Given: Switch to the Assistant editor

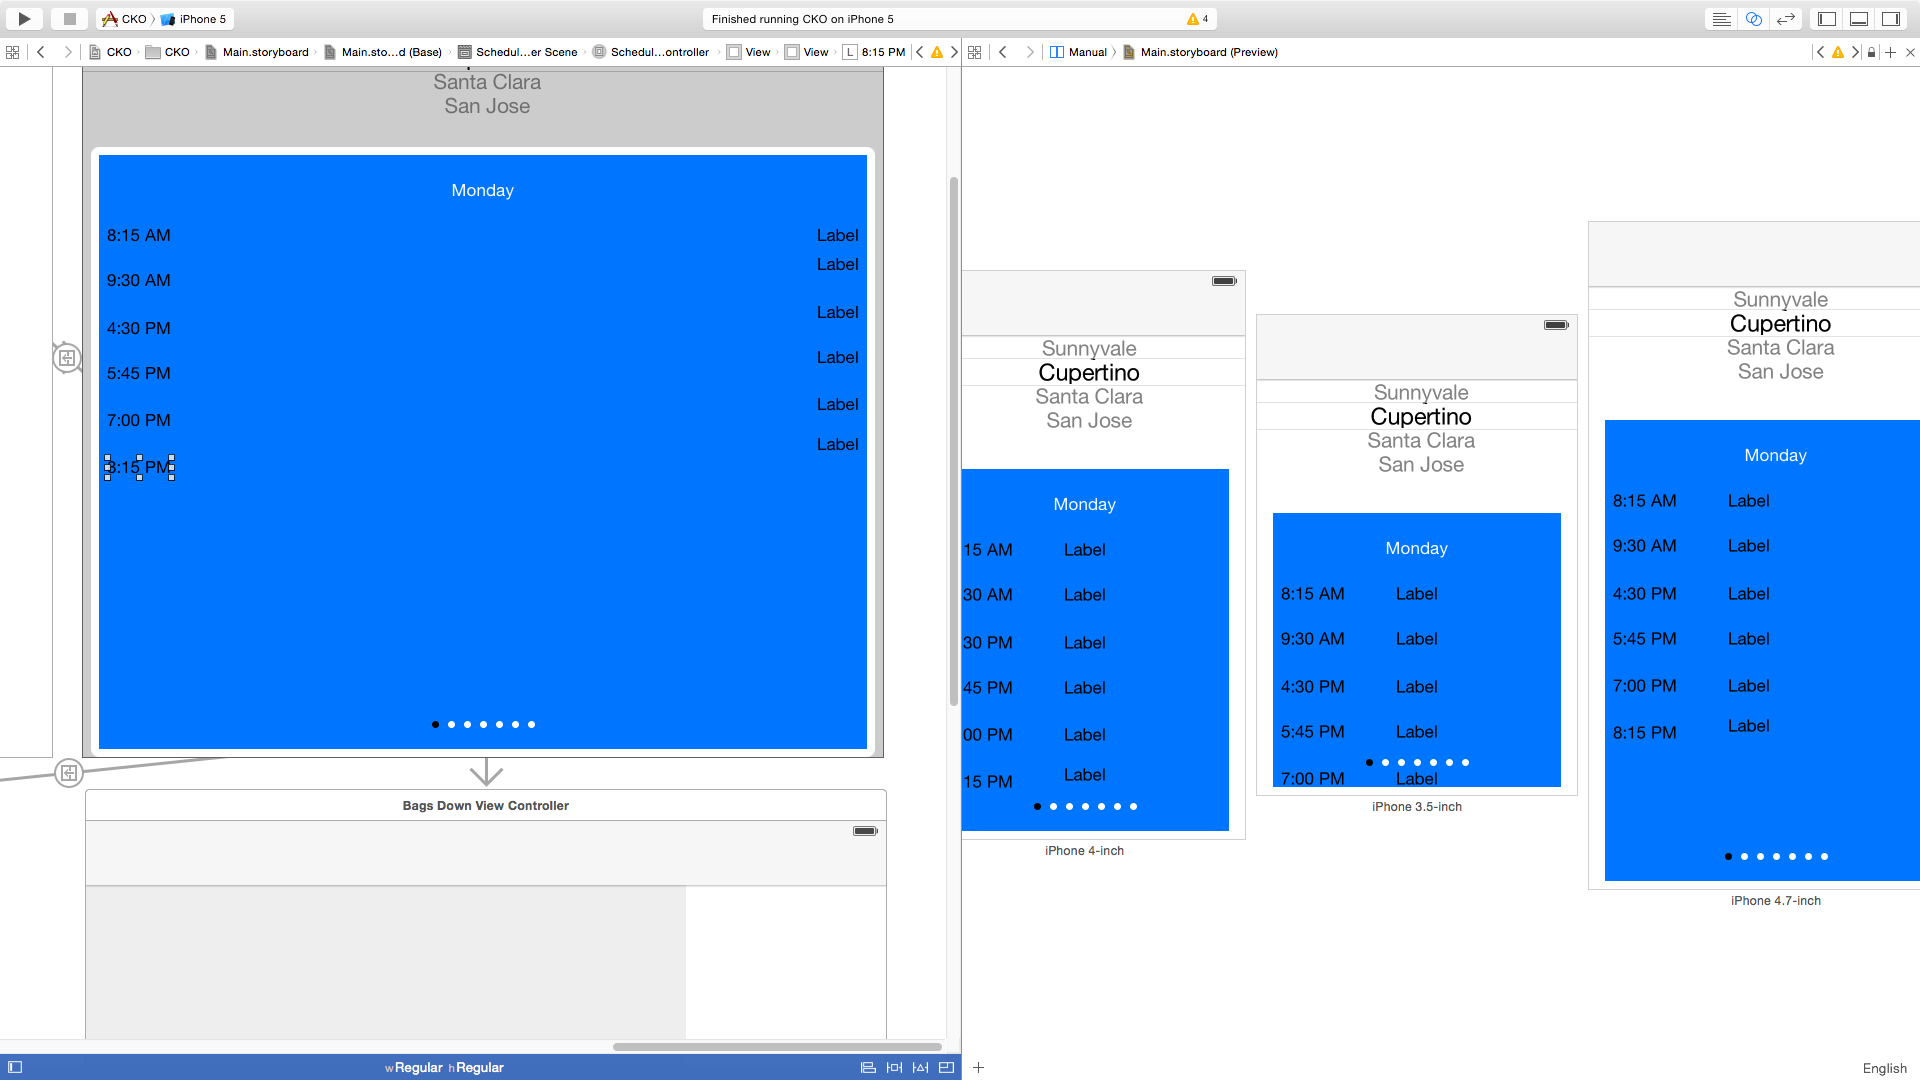Looking at the screenshot, I should click(x=1753, y=18).
